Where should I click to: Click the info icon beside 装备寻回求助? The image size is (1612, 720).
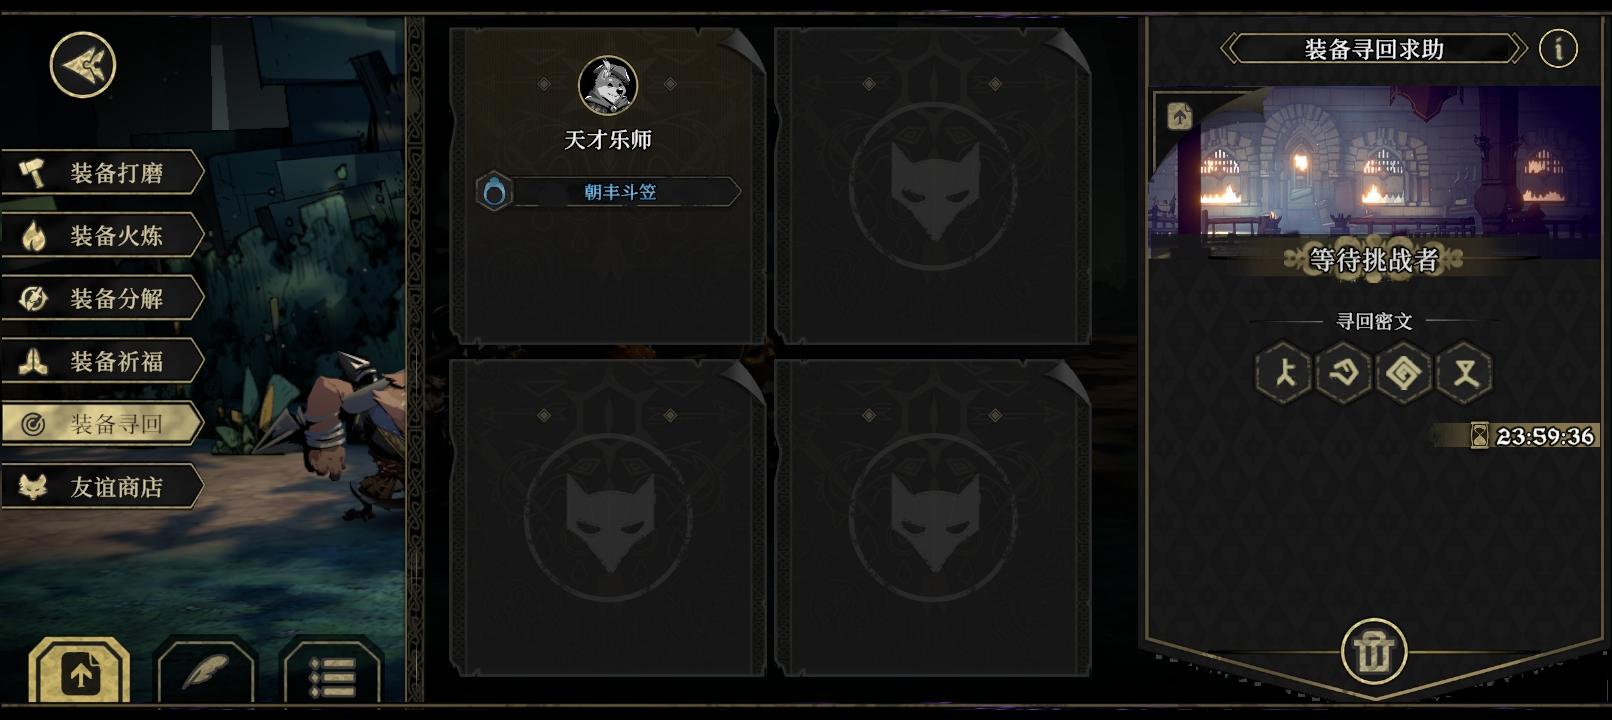pos(1558,48)
